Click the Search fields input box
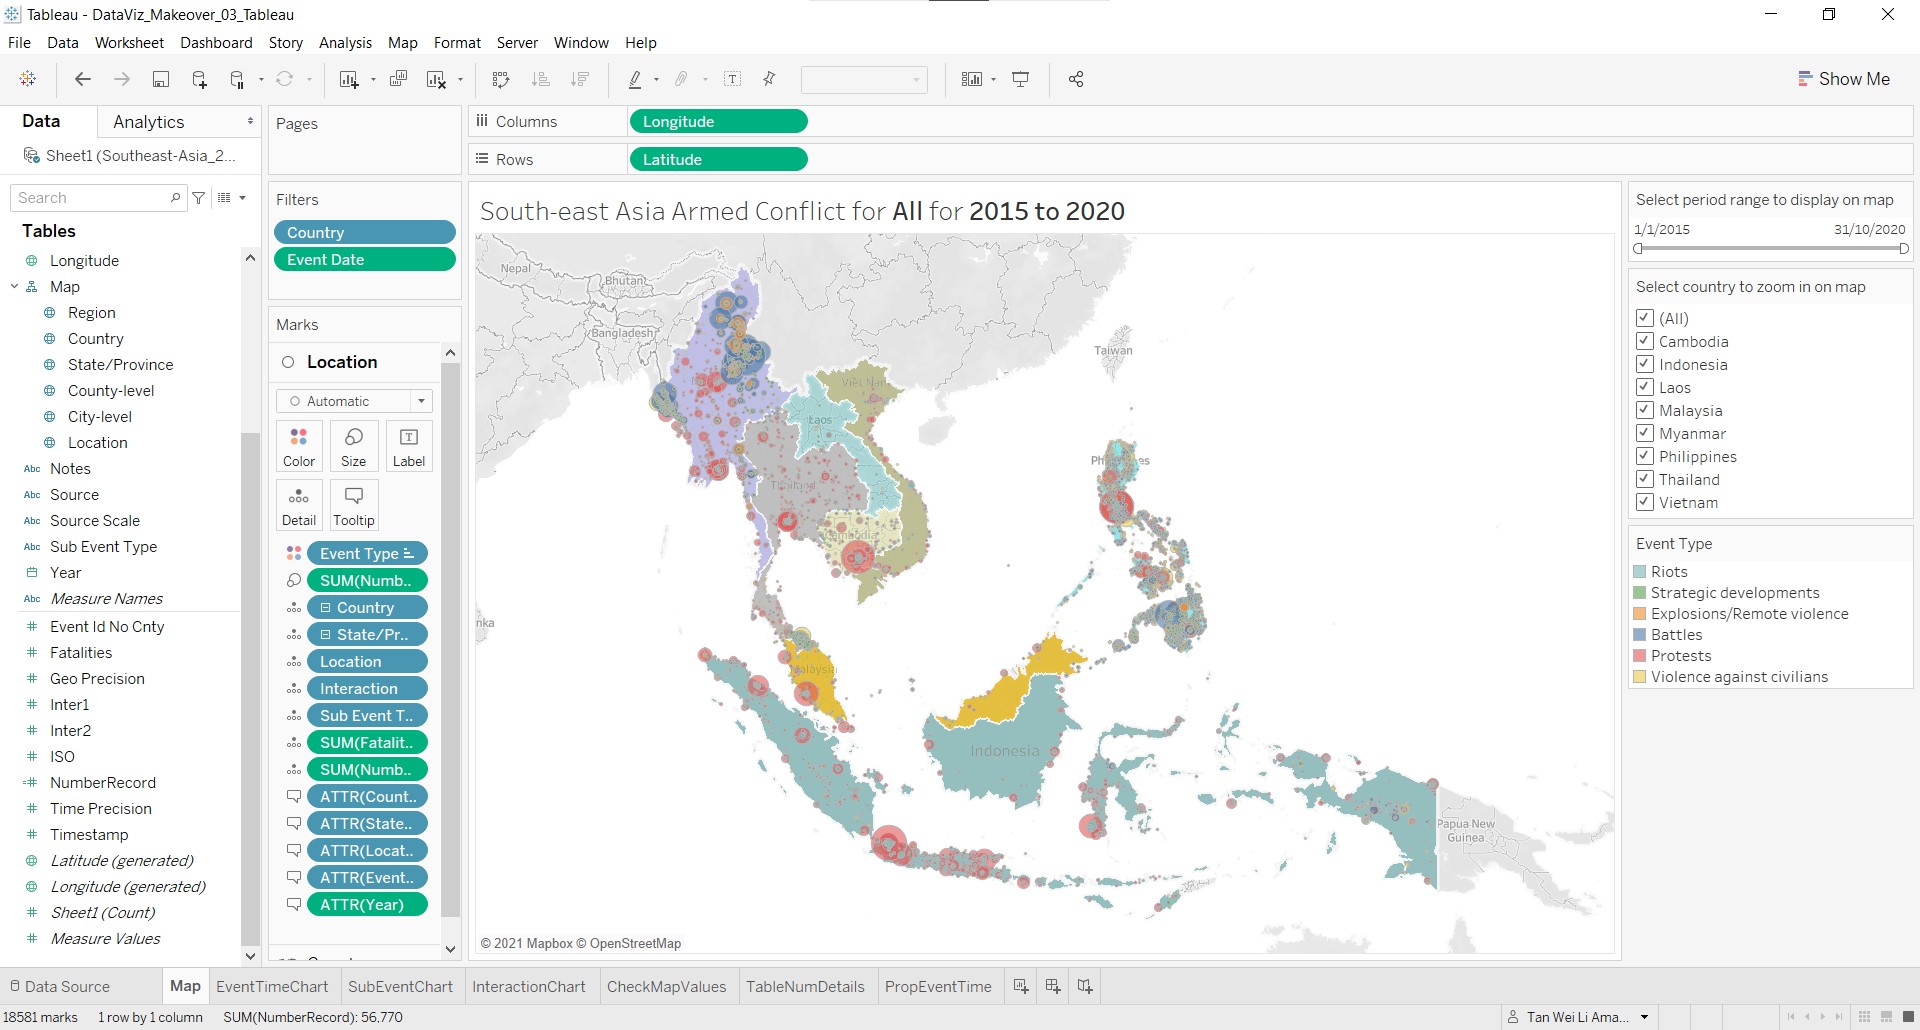This screenshot has width=1920, height=1030. [x=92, y=198]
